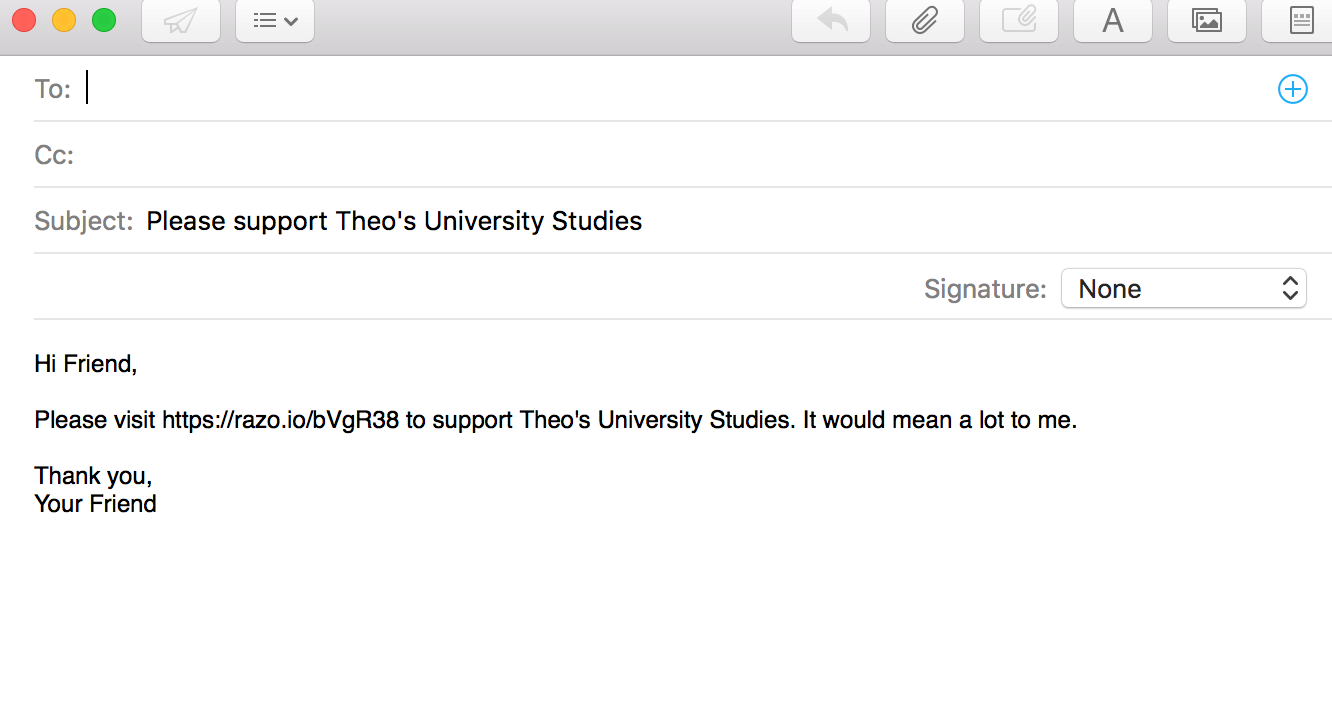Open the razo.io/bVgR38 link in body

point(281,420)
